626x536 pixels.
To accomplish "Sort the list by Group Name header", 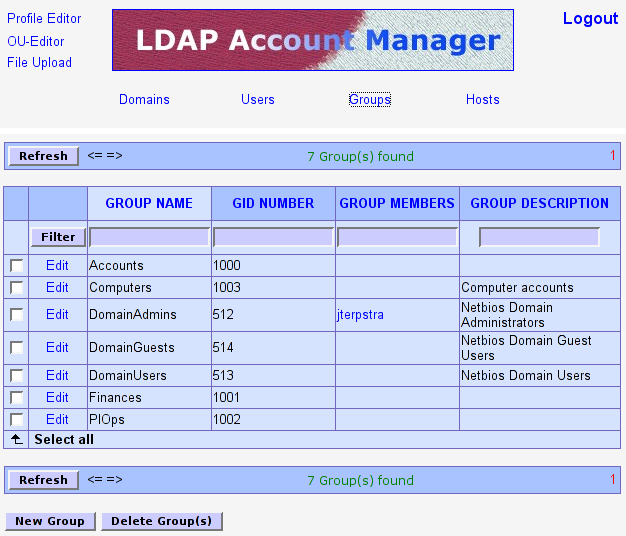I will (149, 203).
